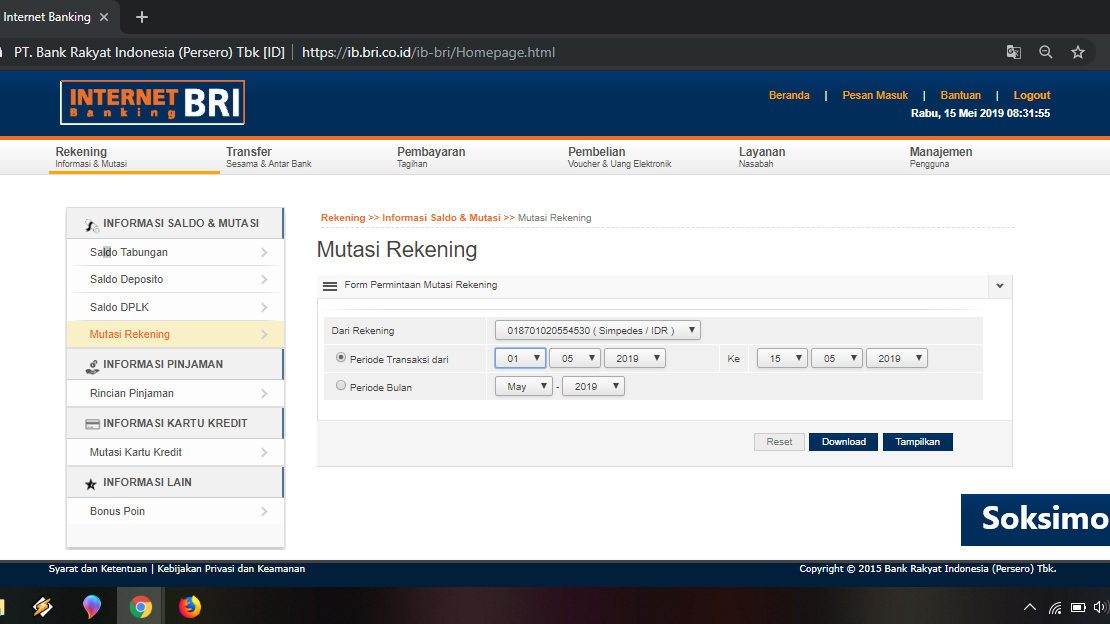The height and width of the screenshot is (624, 1110).
Task: Show hidden system tray icons
Action: (x=1030, y=607)
